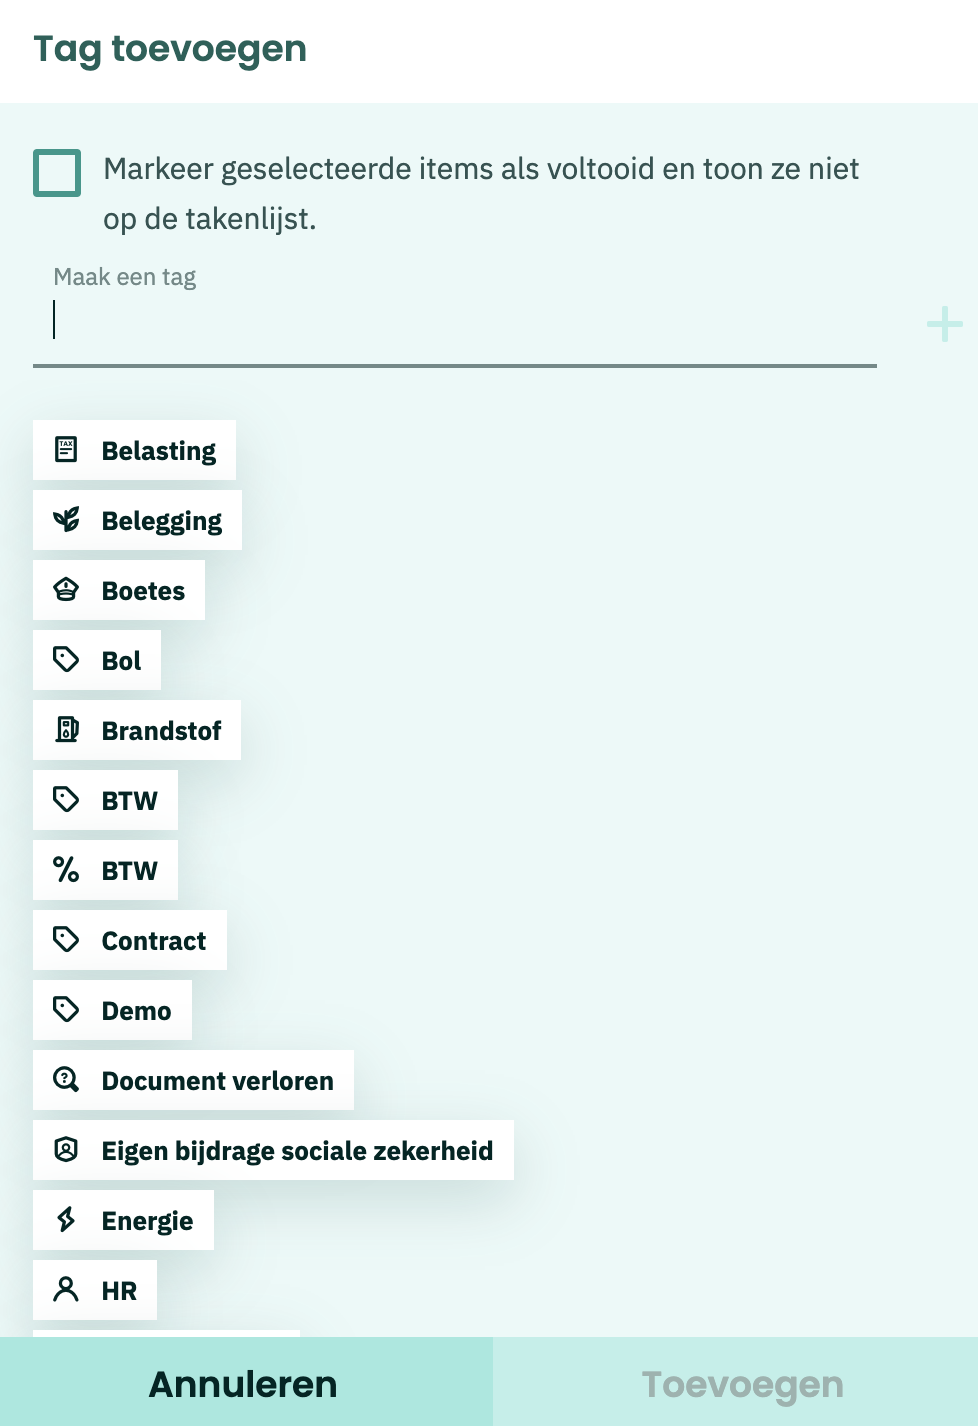Click the HR person icon
The height and width of the screenshot is (1426, 978).
tap(66, 1290)
